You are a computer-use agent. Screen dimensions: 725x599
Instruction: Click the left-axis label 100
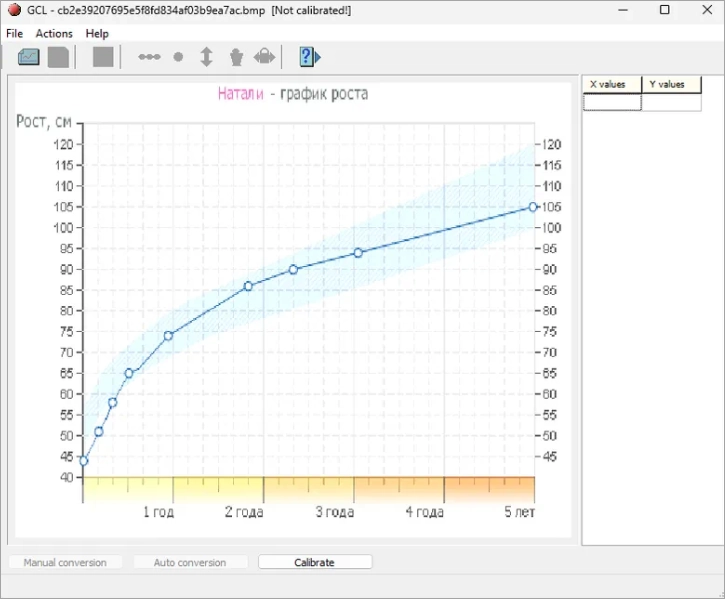point(63,228)
